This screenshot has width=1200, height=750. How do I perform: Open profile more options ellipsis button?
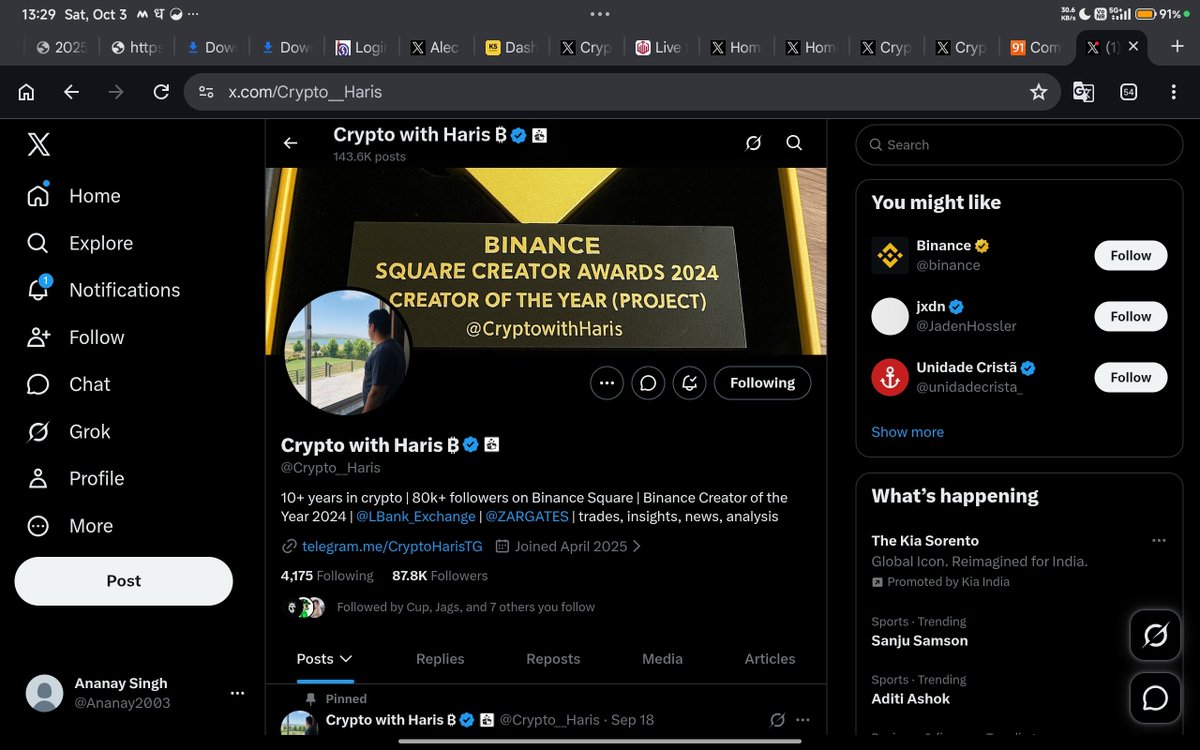pos(607,383)
